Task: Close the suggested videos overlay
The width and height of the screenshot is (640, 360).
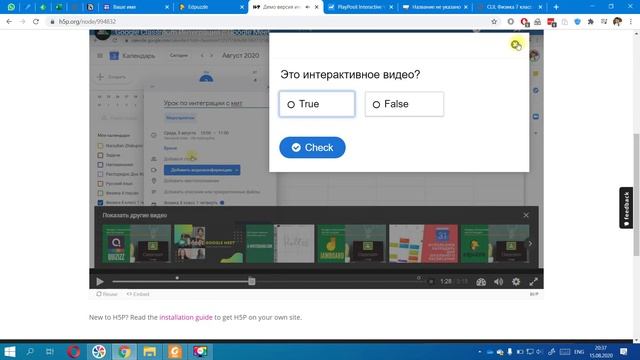Action: (526, 215)
